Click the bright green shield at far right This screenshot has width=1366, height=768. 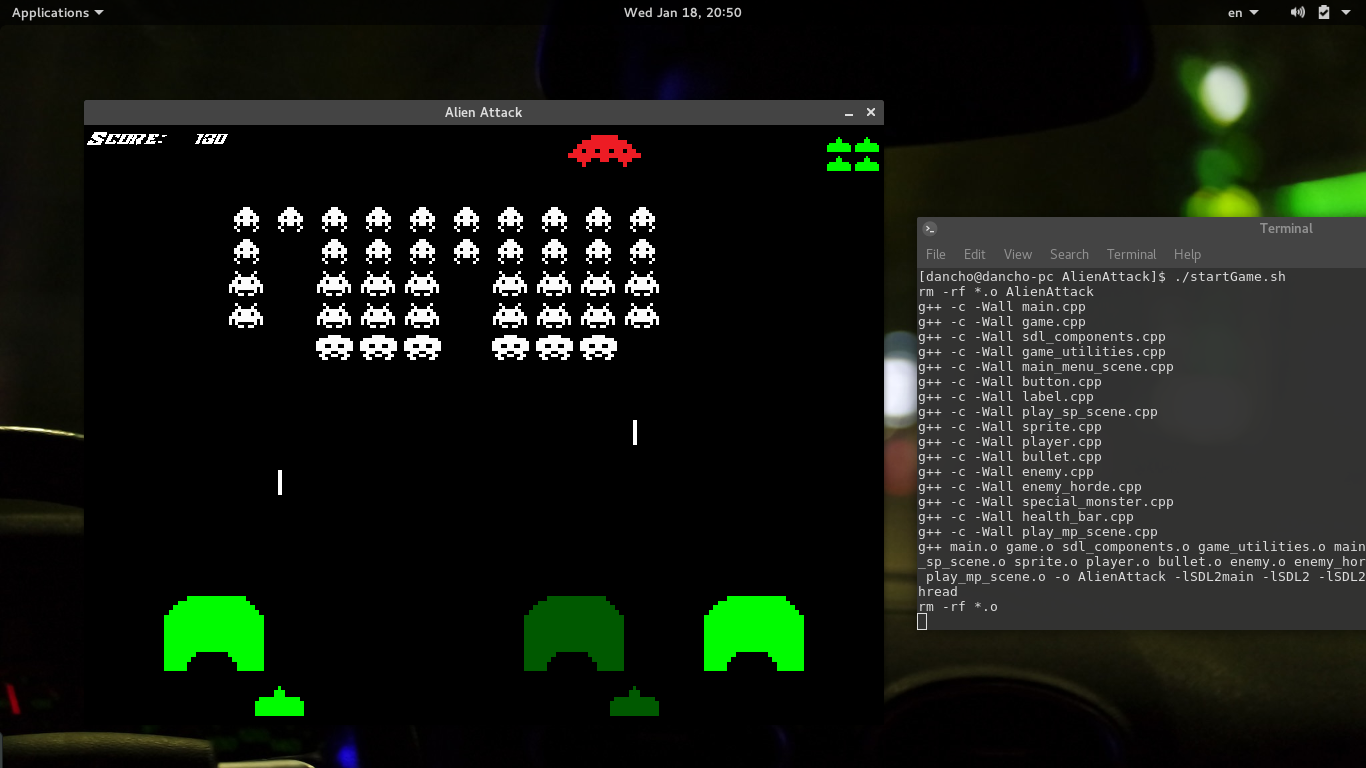pyautogui.click(x=754, y=633)
